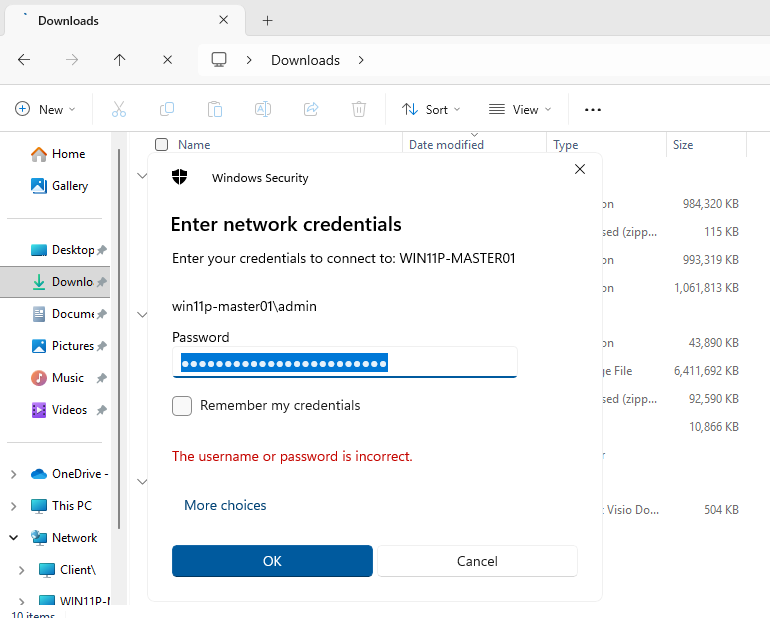Click the Copy icon in toolbar
Screen dimensions: 770x618
point(167,110)
